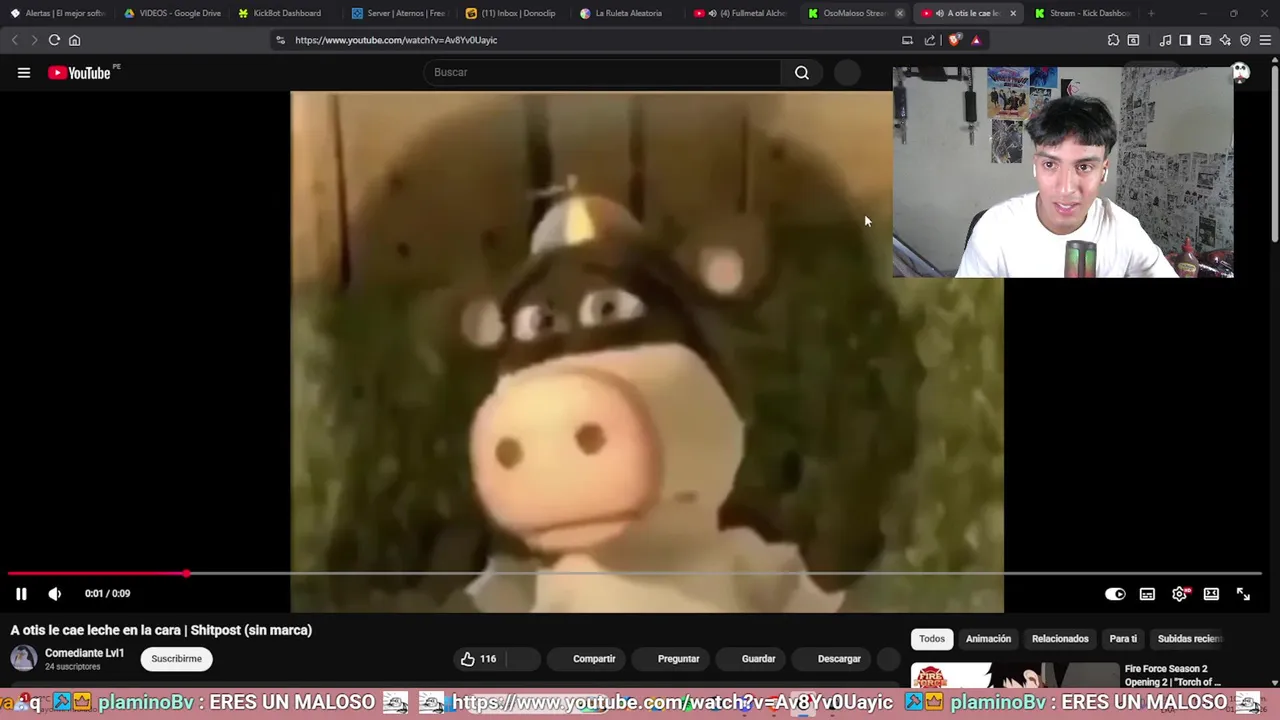The image size is (1280, 720).
Task: Open the Brave Rewards triangle icon
Action: point(976,40)
